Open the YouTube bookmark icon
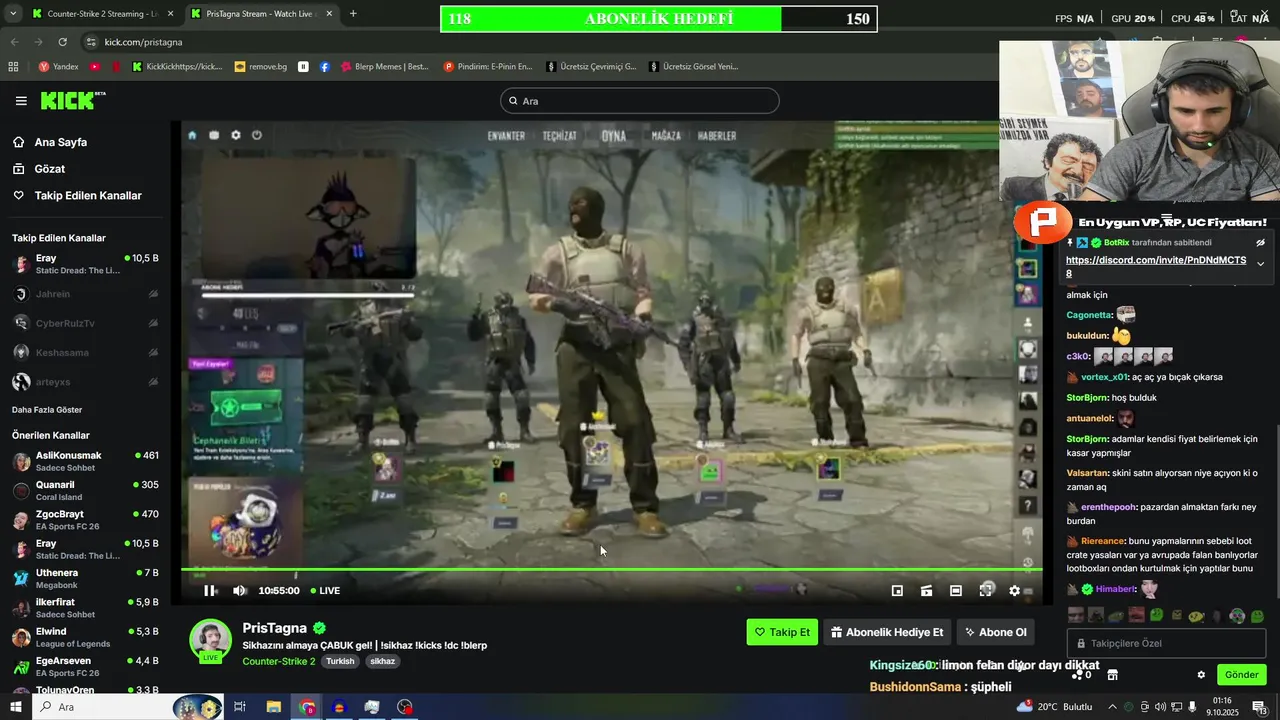 [x=95, y=67]
